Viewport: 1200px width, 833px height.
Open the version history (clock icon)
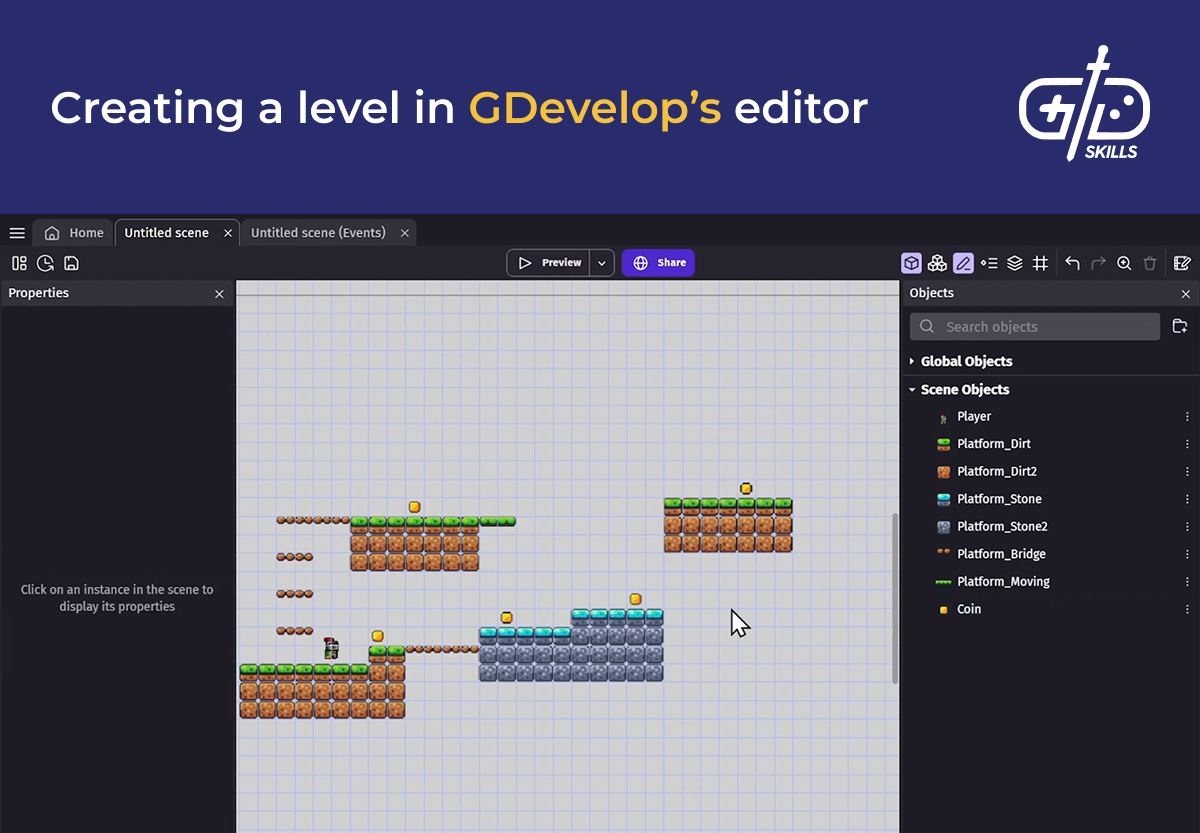point(45,262)
